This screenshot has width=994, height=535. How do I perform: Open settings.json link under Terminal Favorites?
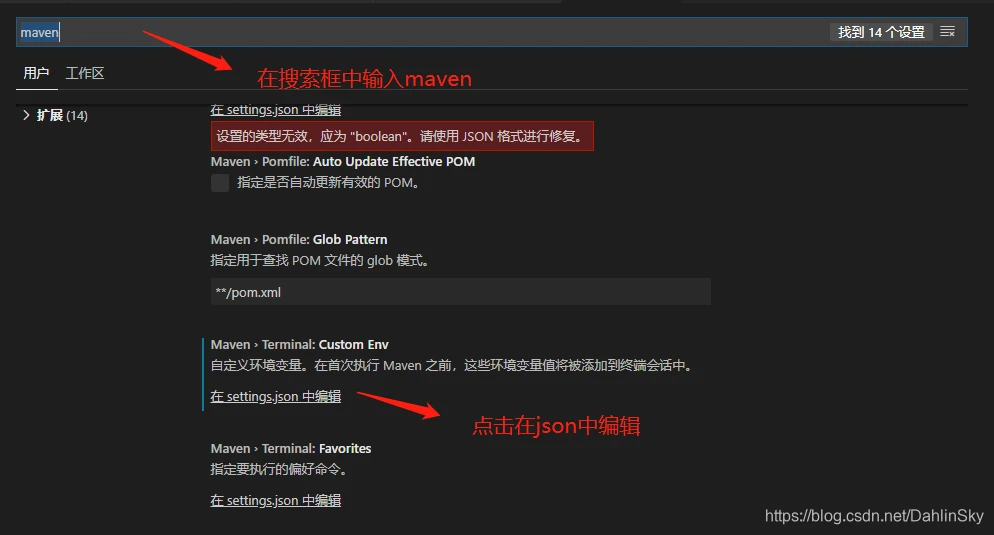(276, 500)
